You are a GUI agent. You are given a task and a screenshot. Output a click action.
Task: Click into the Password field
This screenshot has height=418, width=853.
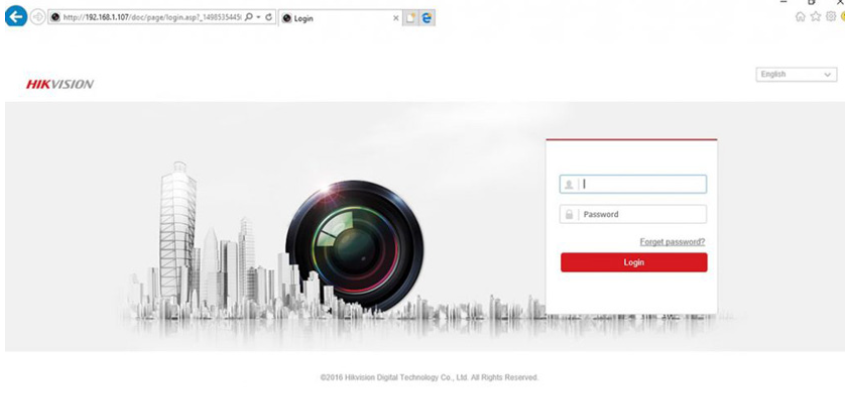point(640,214)
